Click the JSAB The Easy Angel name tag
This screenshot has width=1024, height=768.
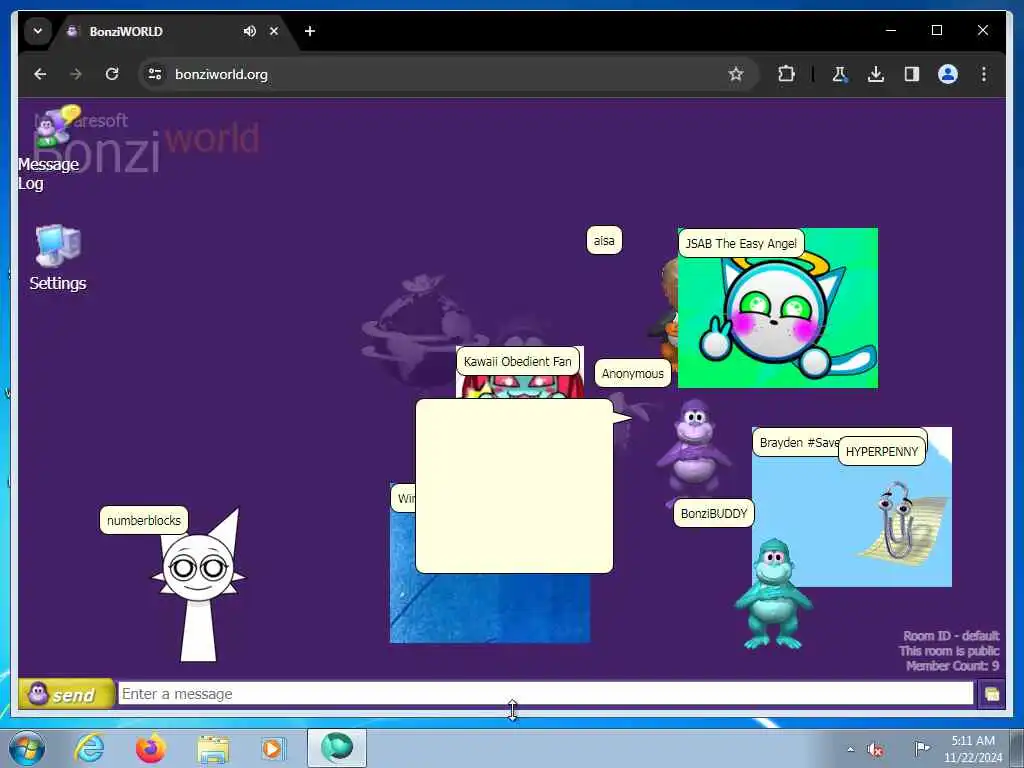741,244
